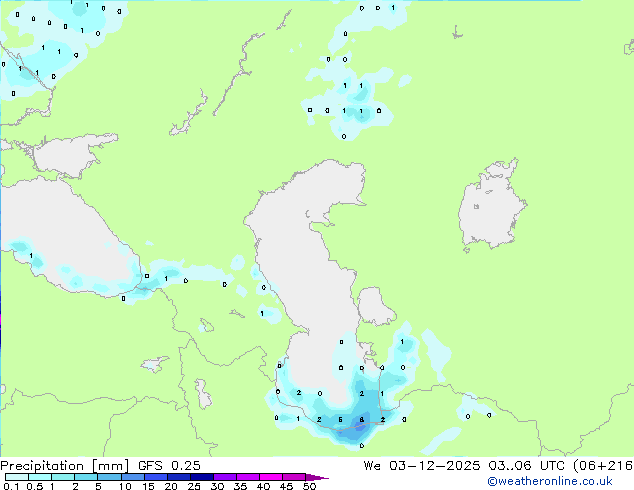Image resolution: width=634 pixels, height=490 pixels.
Task: Click the small grey bay east of the Caspian
Action: coord(374,306)
